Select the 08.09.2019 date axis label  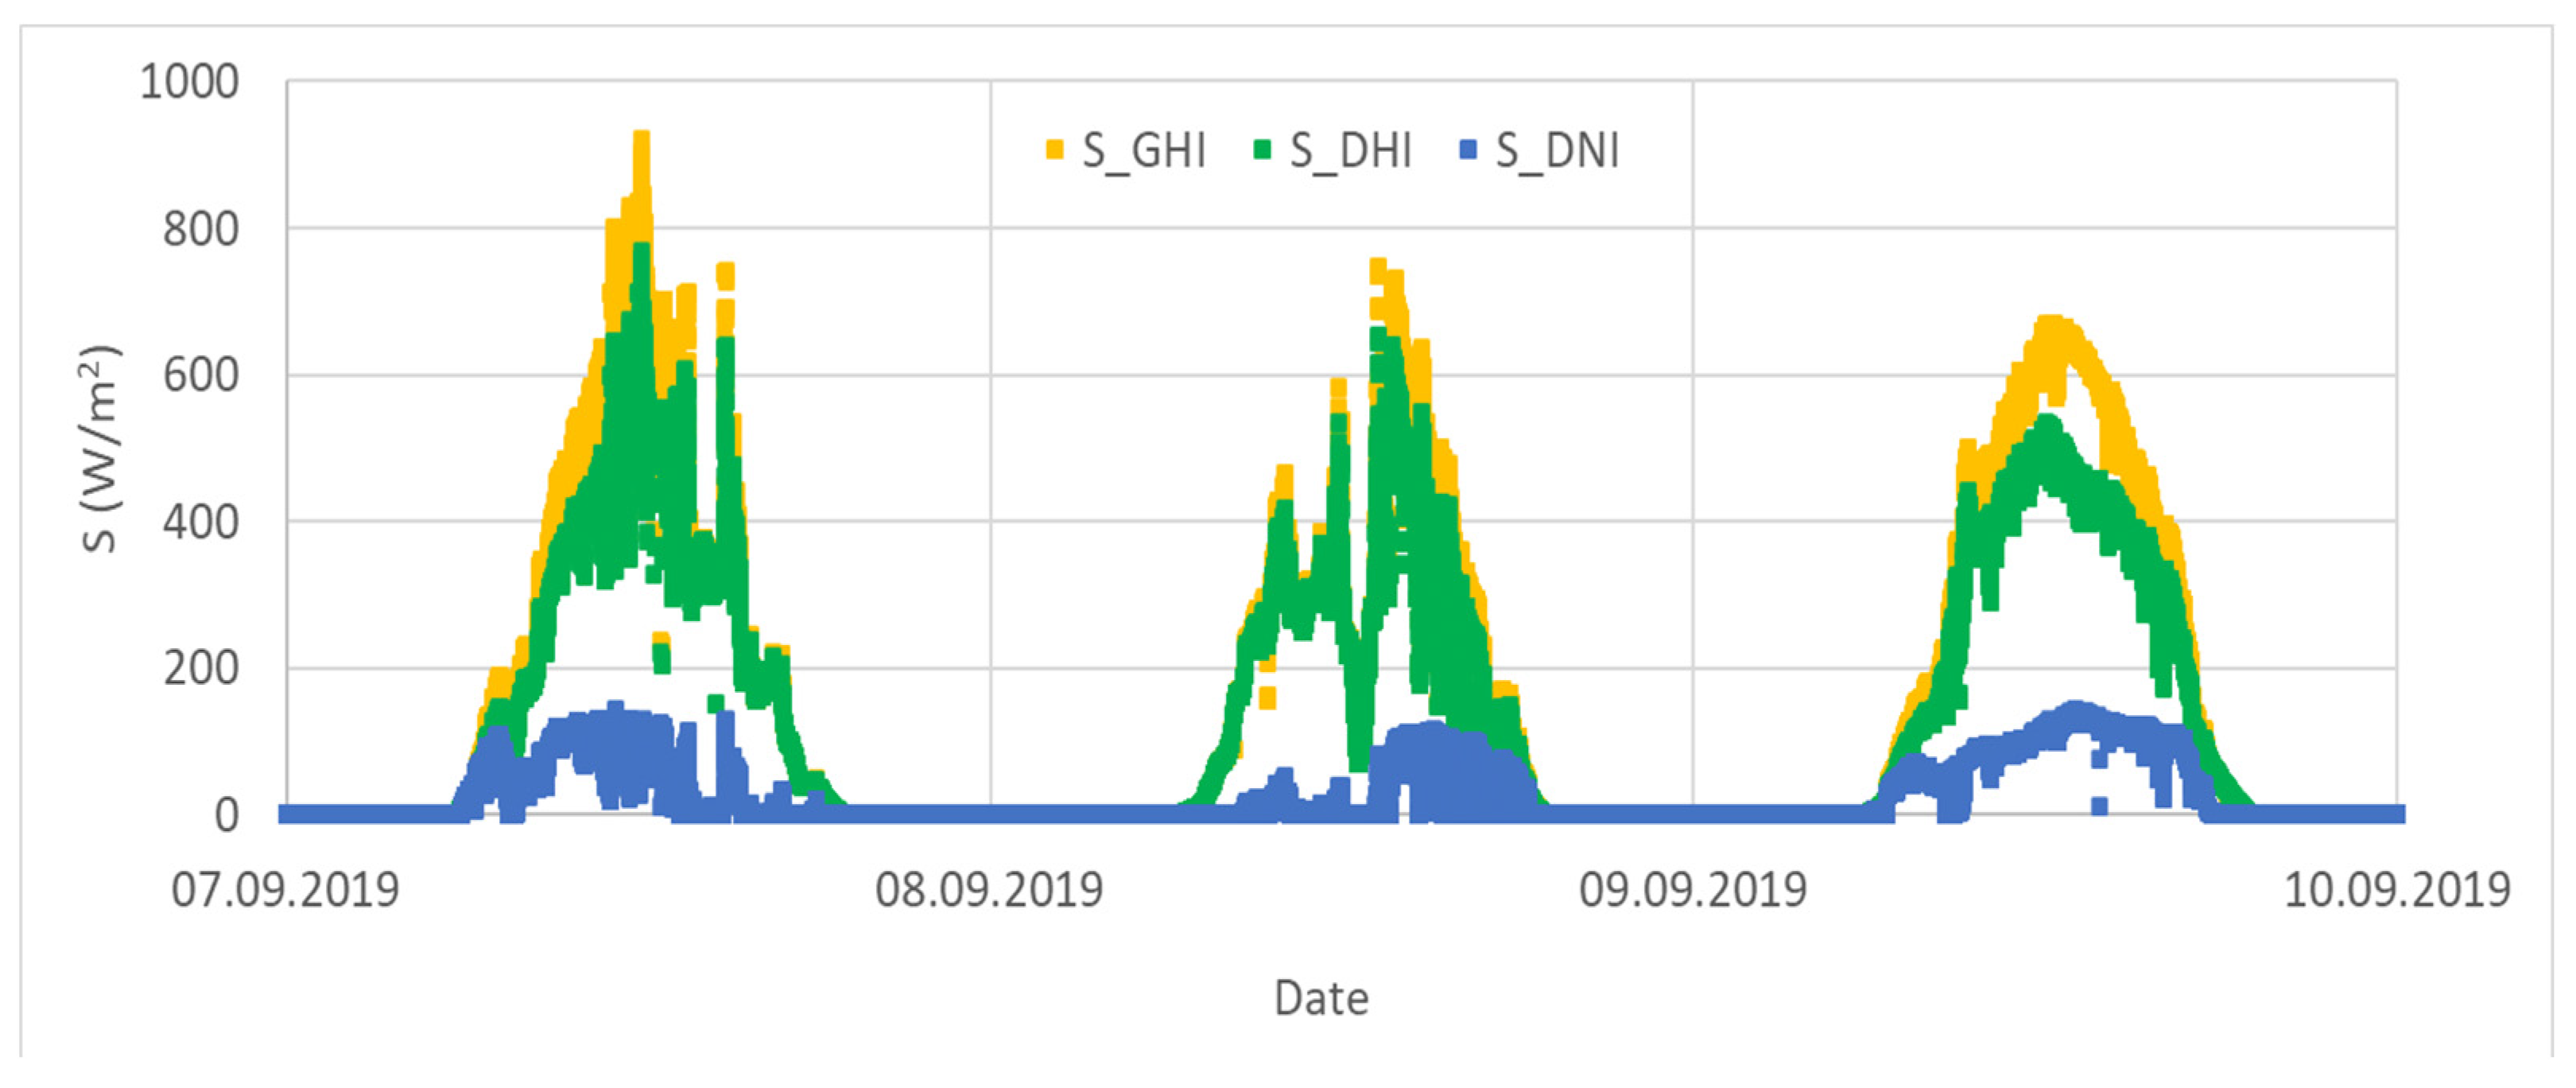(x=989, y=889)
